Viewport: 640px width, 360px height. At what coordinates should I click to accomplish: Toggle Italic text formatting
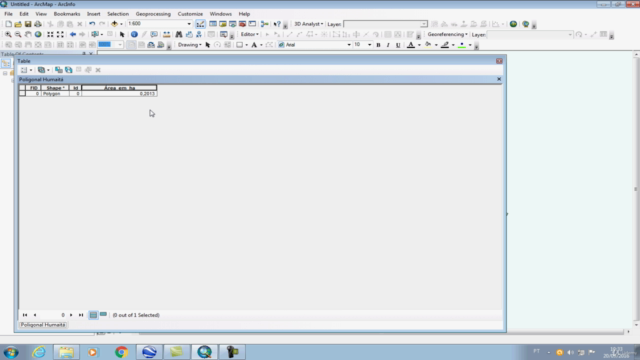tap(388, 45)
